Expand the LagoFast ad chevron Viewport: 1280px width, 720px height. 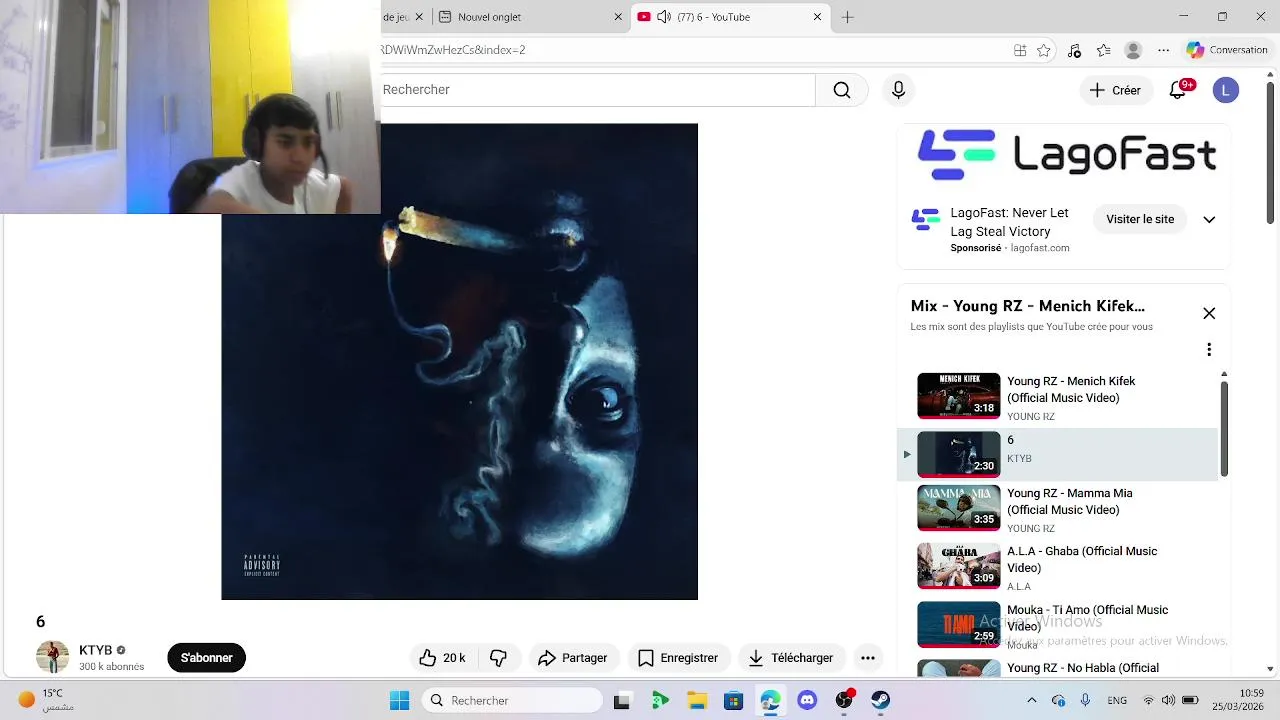[x=1209, y=220]
